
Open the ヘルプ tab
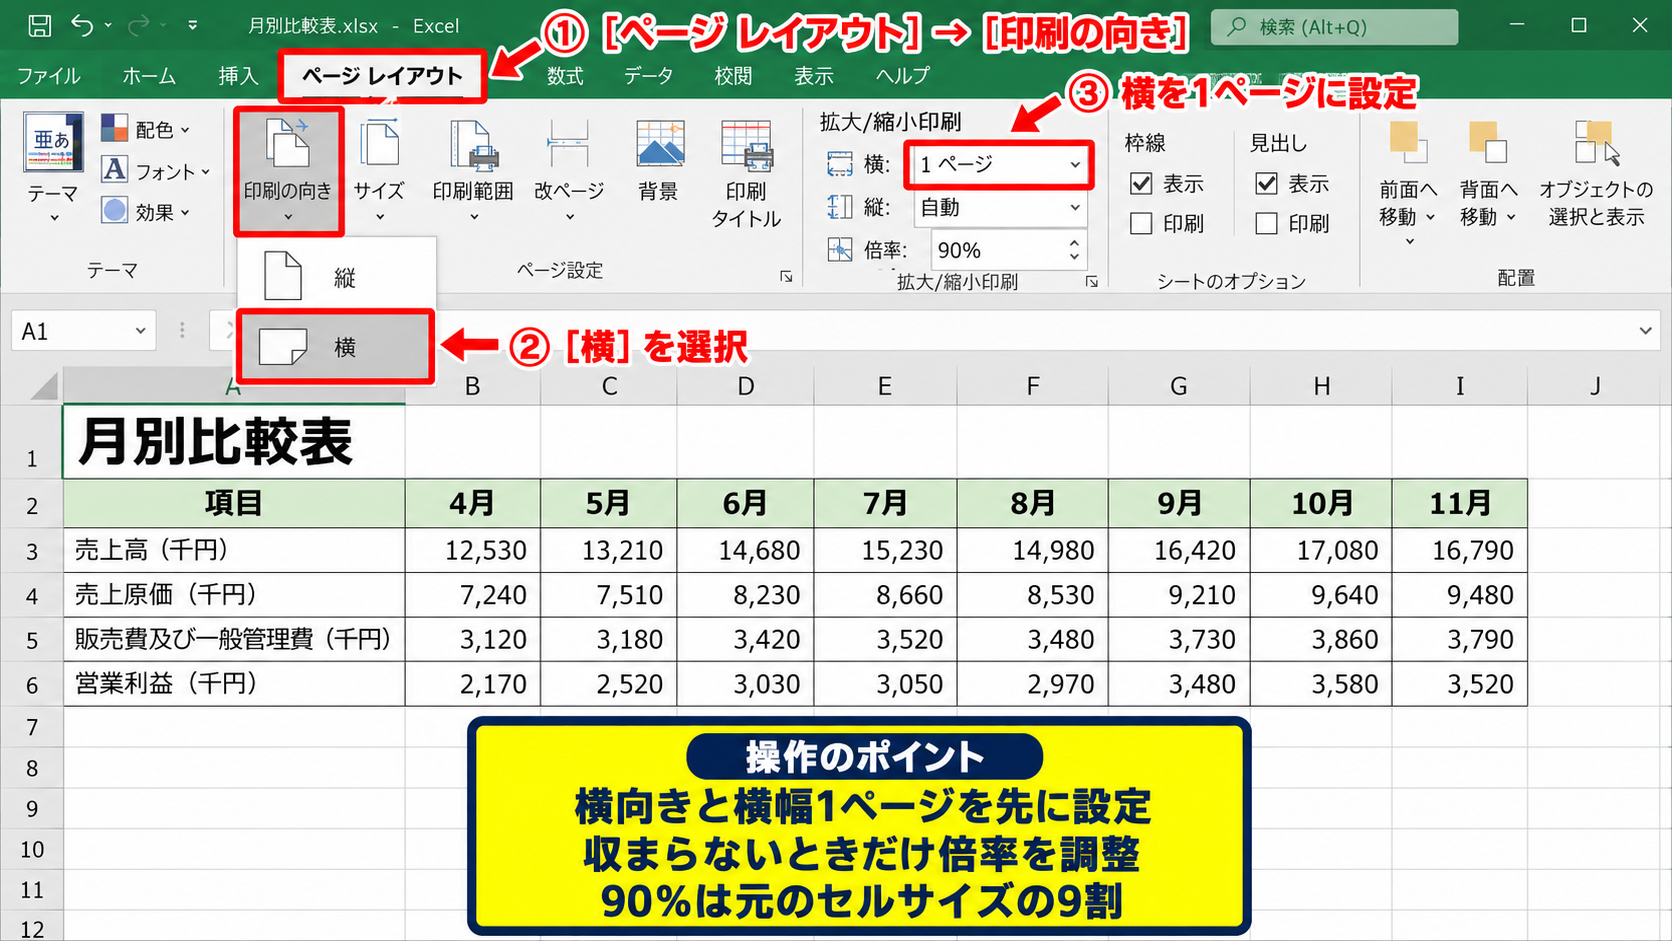point(902,76)
